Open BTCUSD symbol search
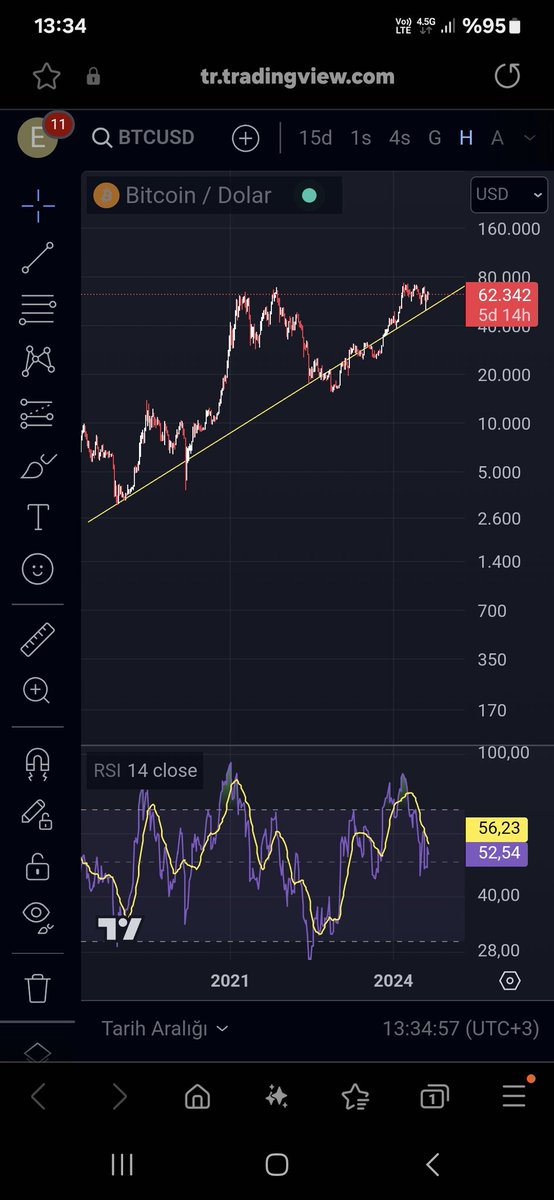Image resolution: width=554 pixels, height=1200 pixels. (x=143, y=137)
